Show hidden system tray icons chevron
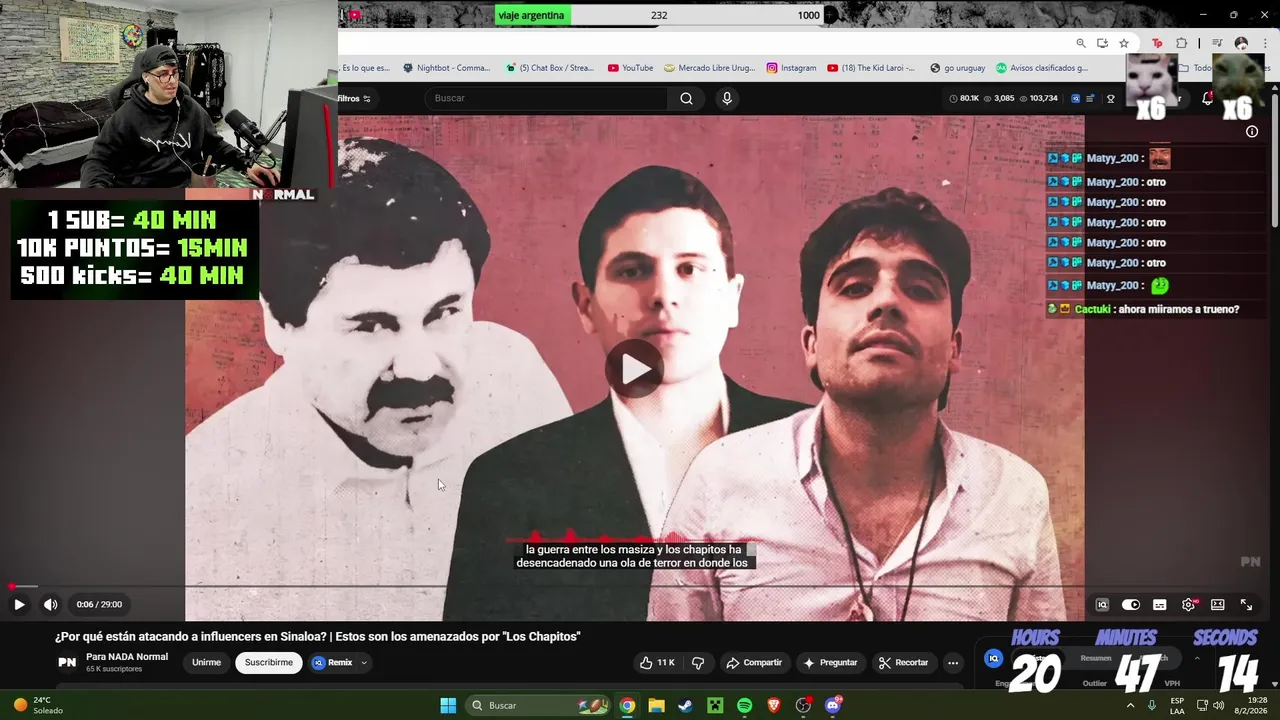 (x=1130, y=705)
